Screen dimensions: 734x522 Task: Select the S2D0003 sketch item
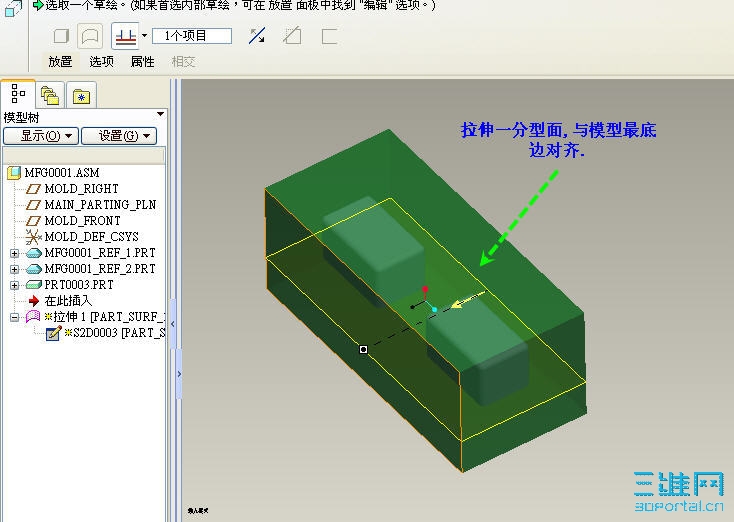coord(118,333)
